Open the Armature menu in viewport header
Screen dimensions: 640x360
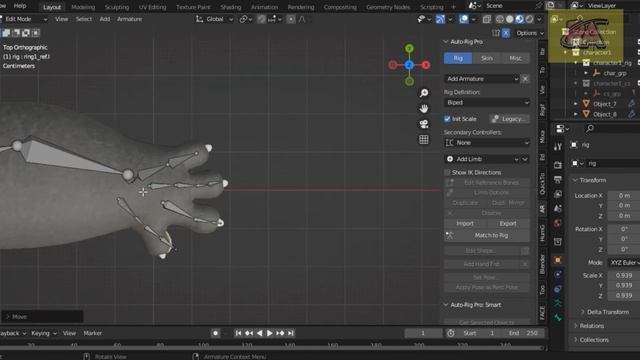pyautogui.click(x=129, y=19)
